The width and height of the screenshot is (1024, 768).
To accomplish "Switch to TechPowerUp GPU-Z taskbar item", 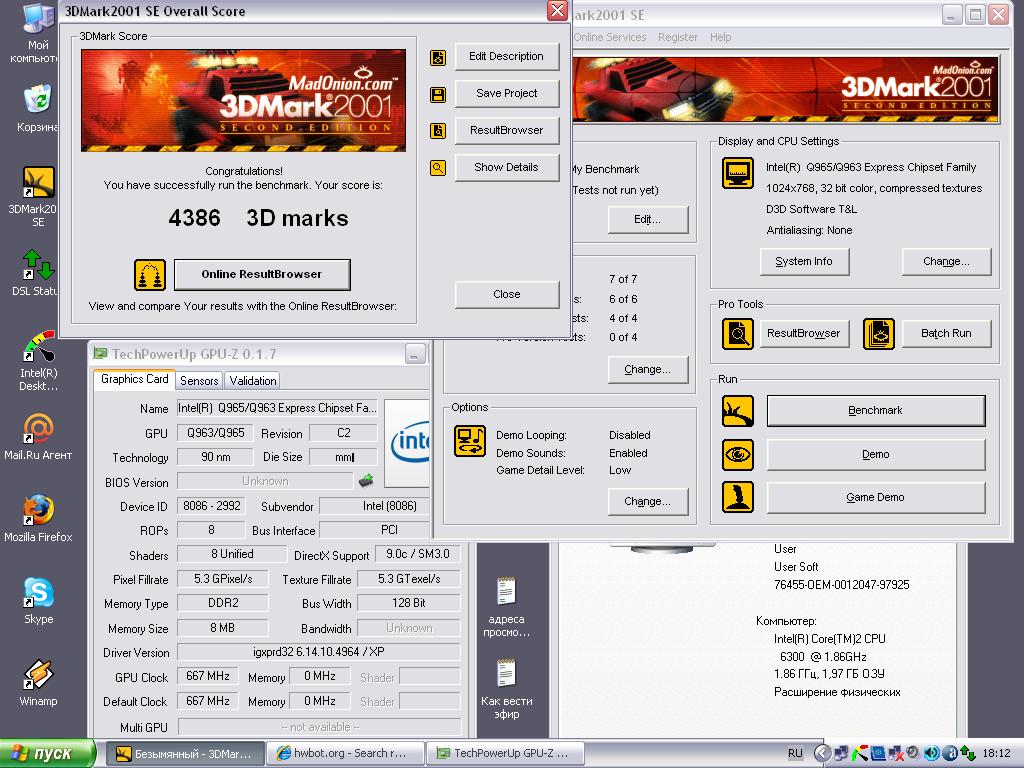I will (505, 754).
